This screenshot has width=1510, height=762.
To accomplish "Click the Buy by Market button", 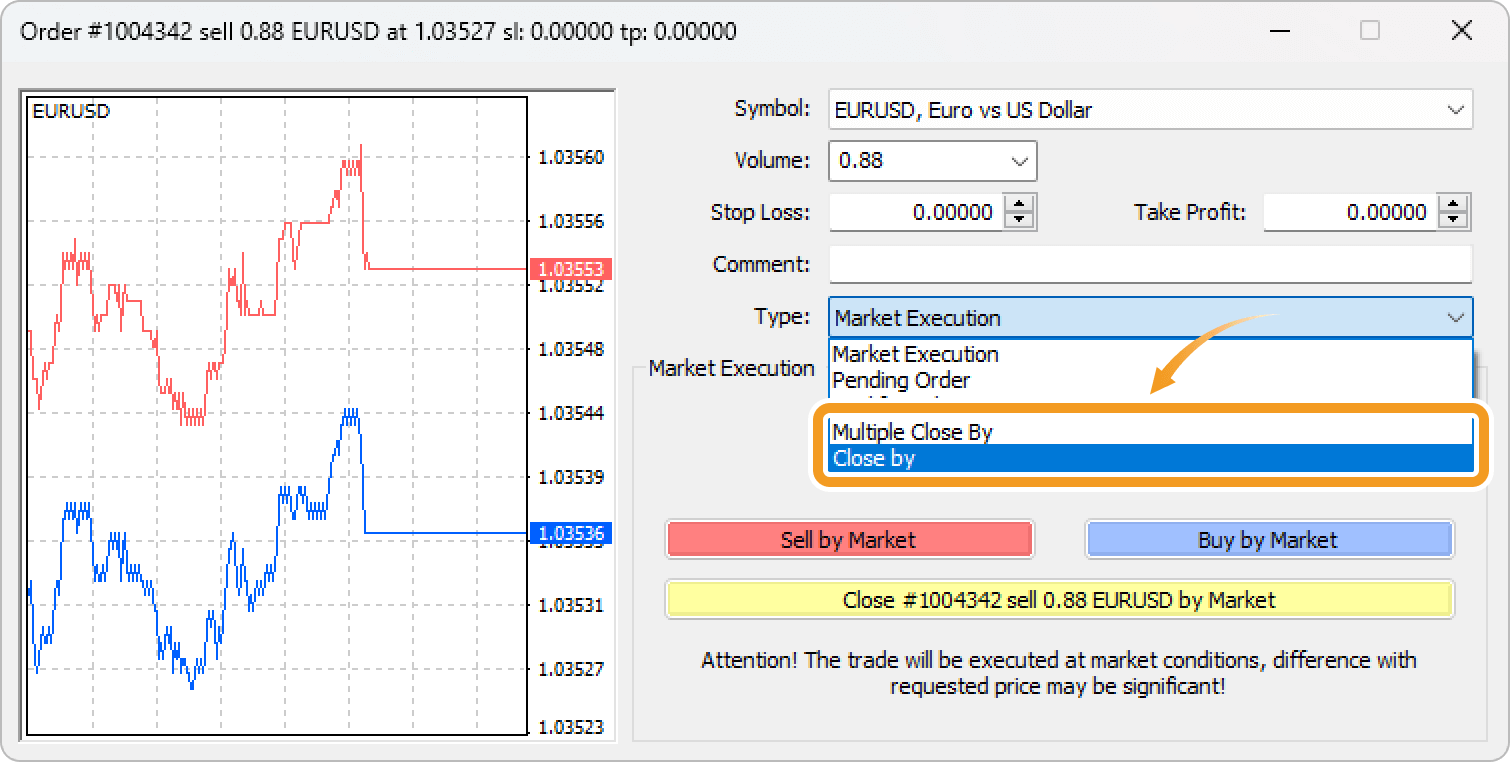I will click(x=1267, y=540).
